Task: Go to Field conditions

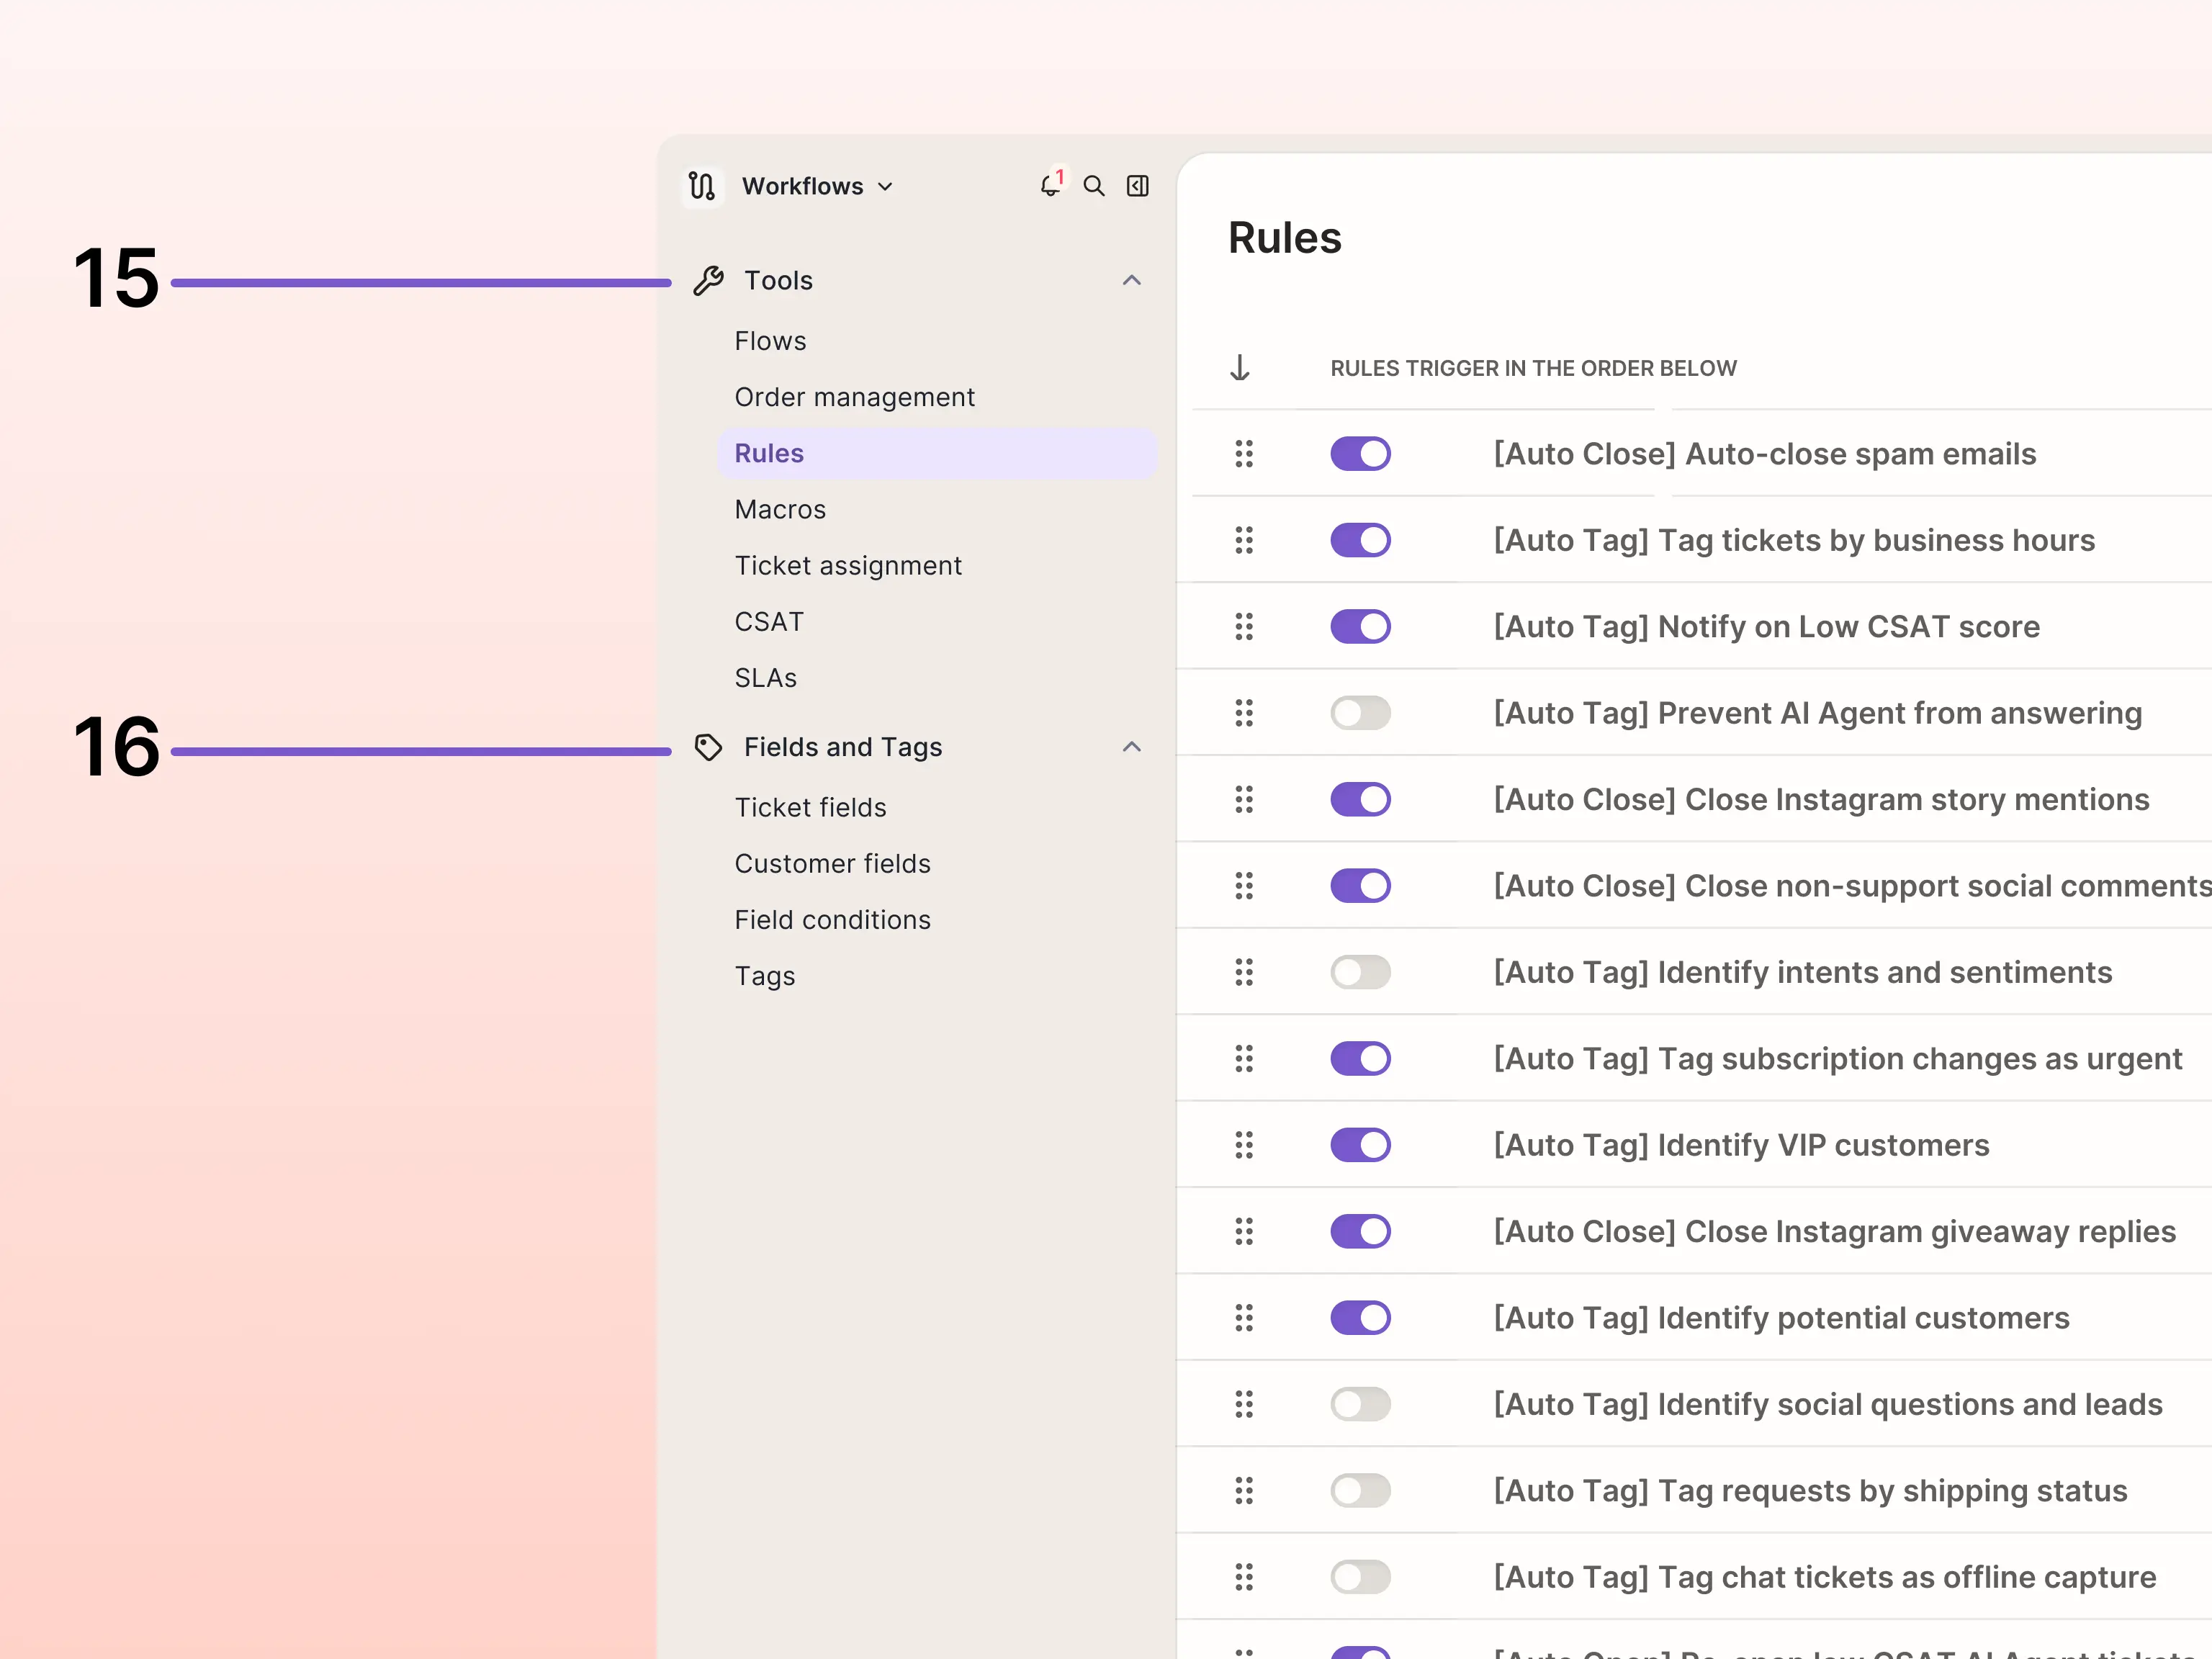Action: [x=832, y=920]
